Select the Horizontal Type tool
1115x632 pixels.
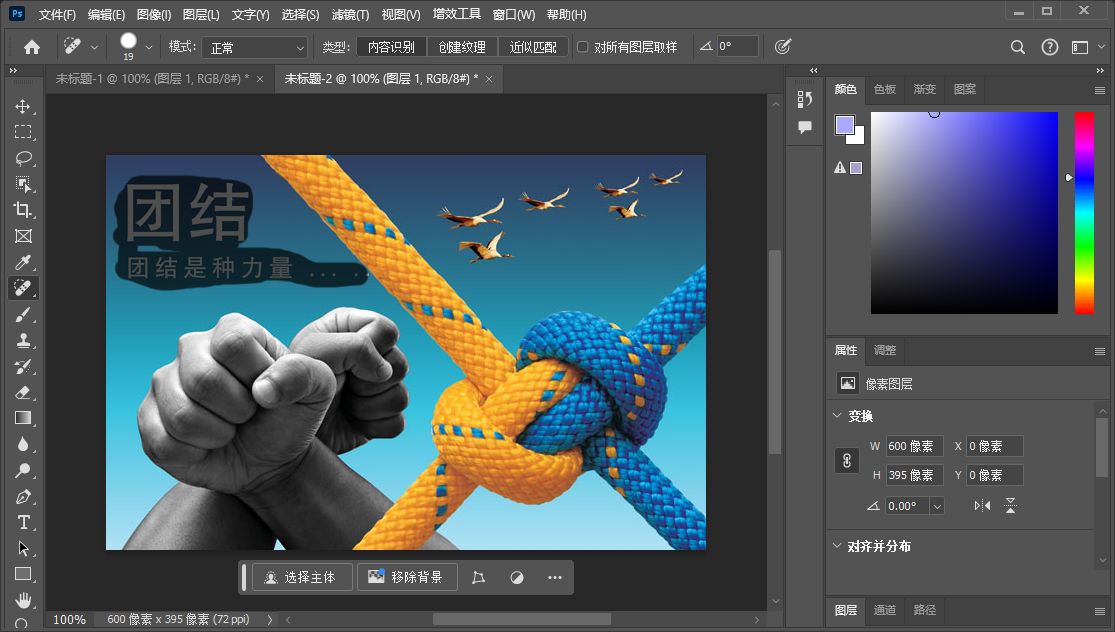coord(22,522)
